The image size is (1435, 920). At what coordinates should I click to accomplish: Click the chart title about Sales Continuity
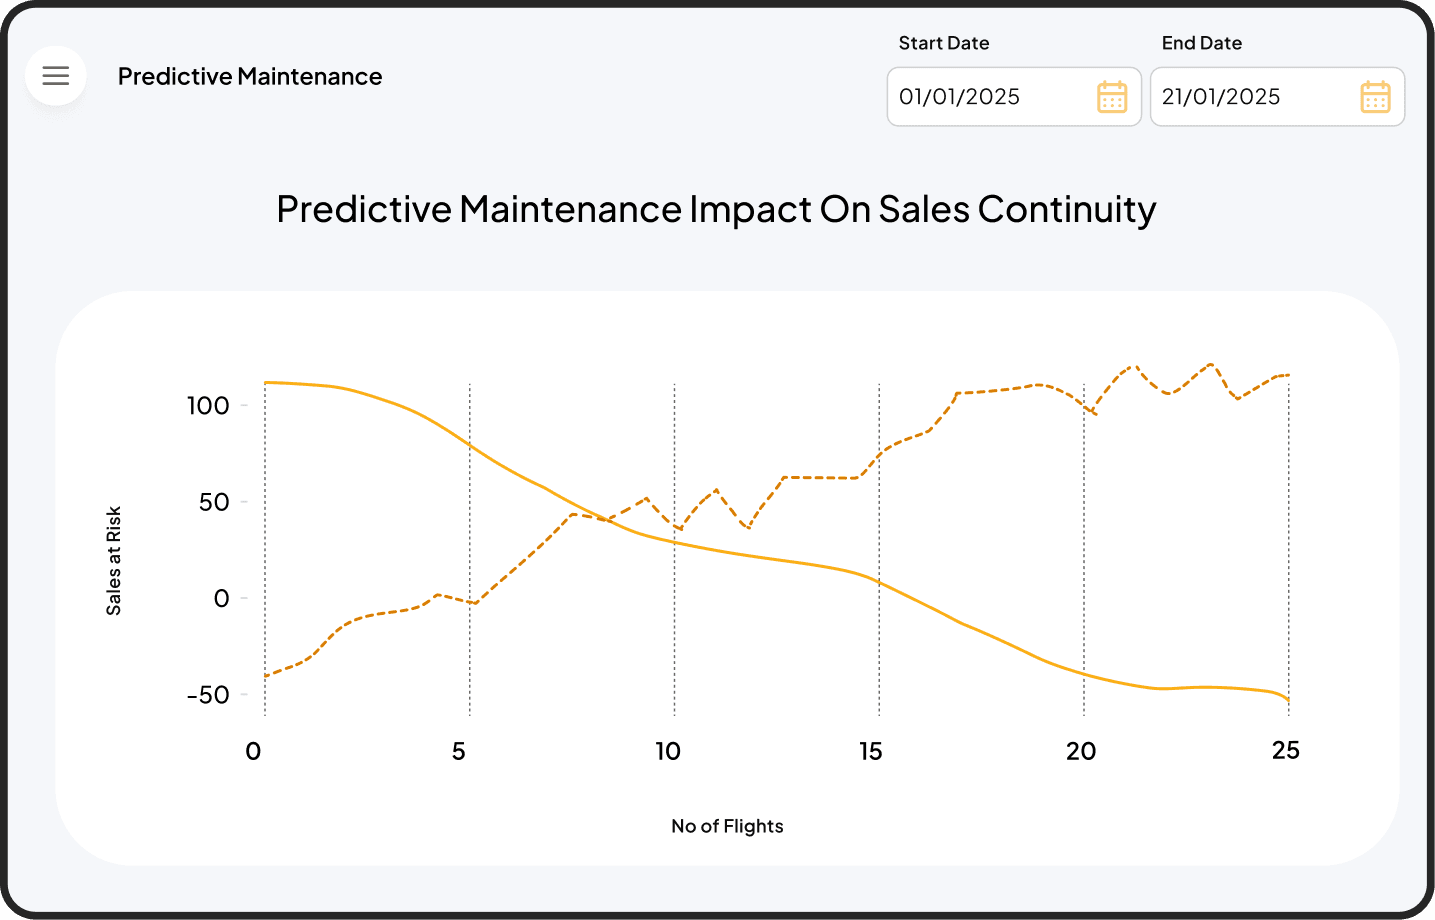(716, 209)
